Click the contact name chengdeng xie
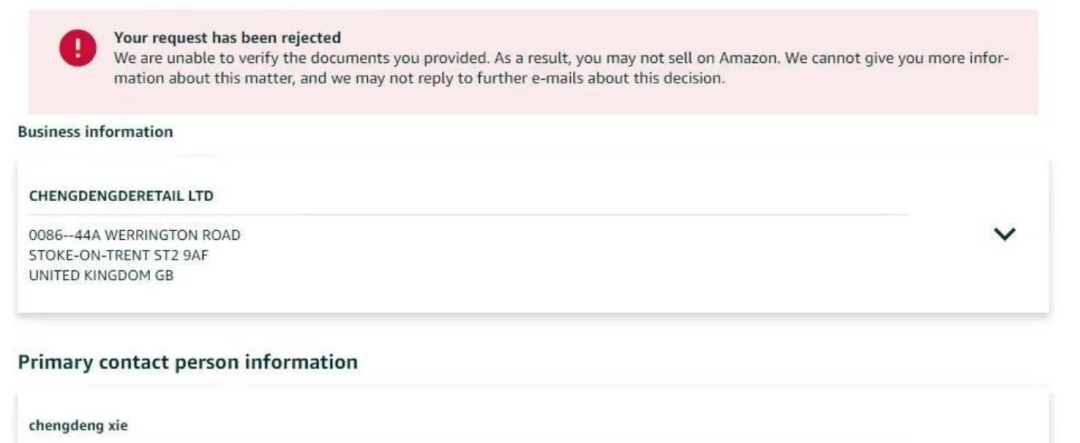This screenshot has height=443, width=1080. [x=79, y=425]
